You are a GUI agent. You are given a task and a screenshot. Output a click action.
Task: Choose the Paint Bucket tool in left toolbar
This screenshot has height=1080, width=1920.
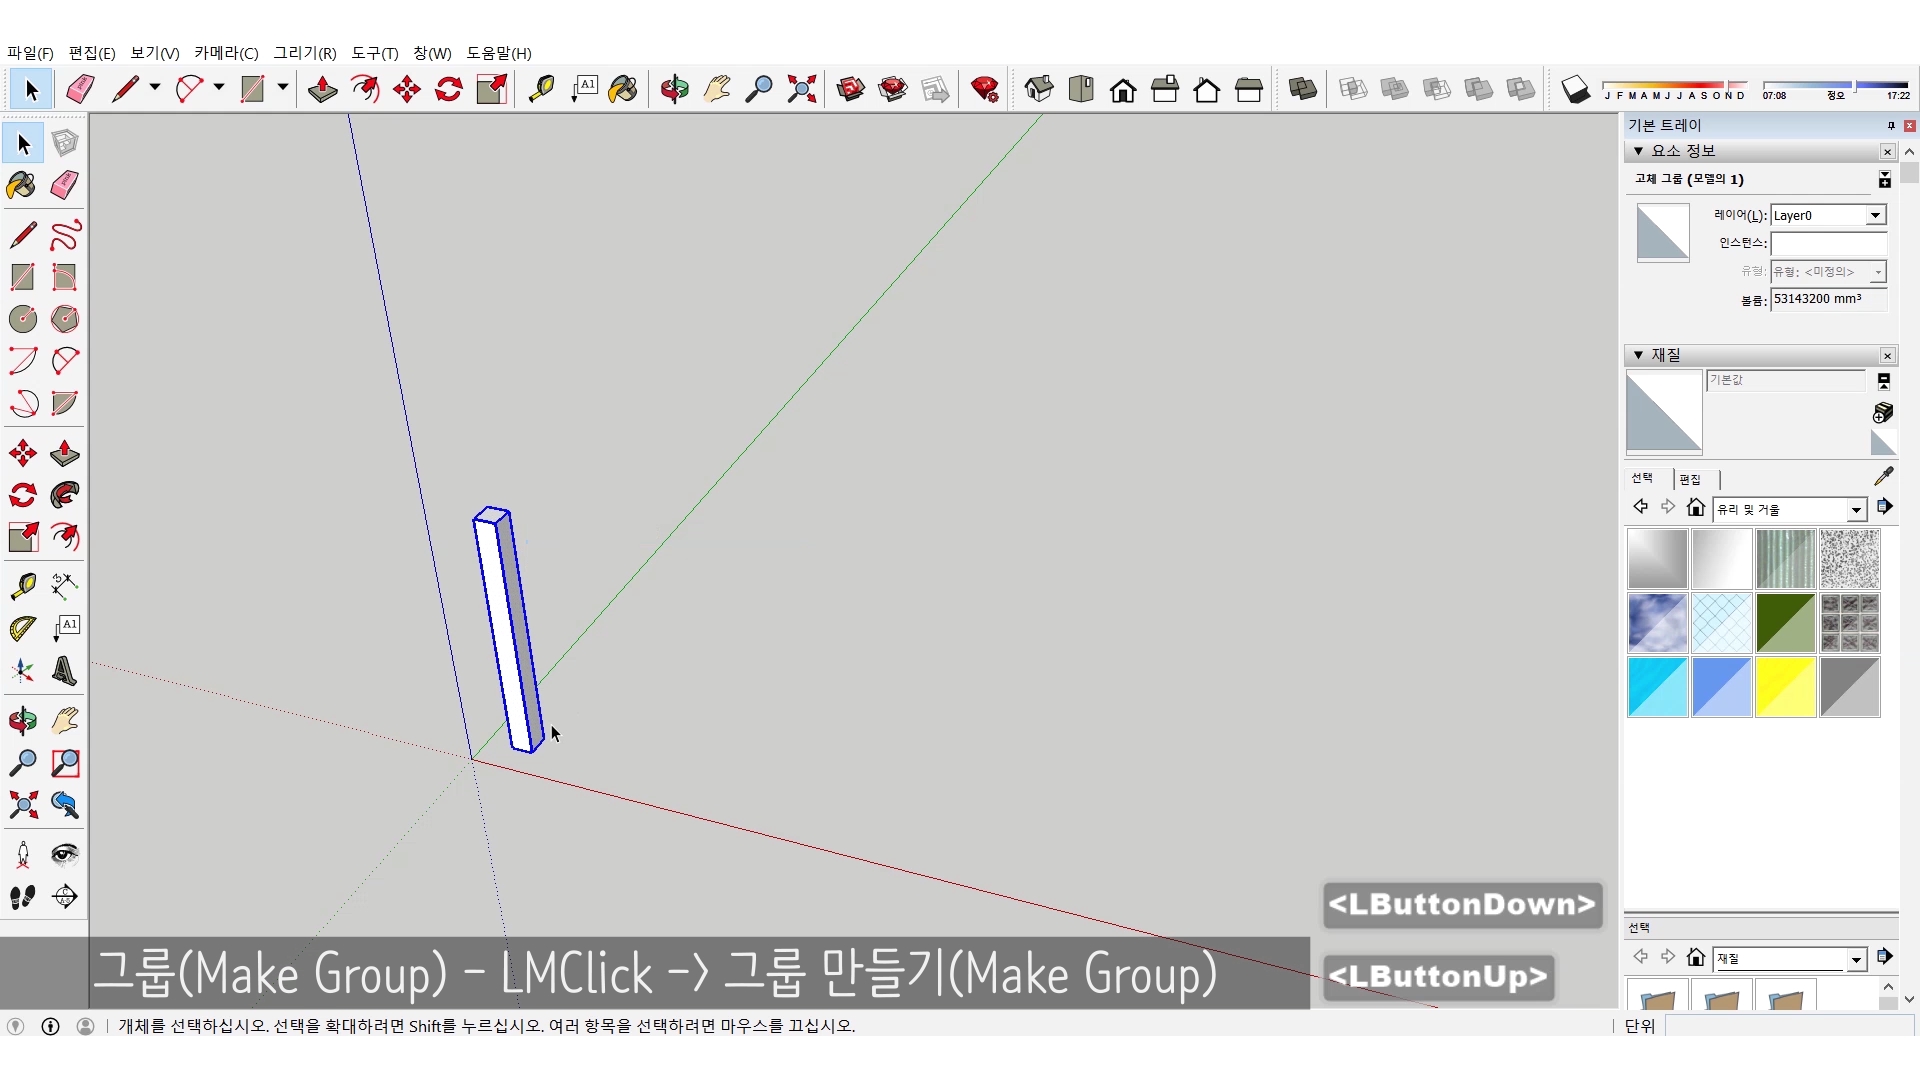(22, 186)
